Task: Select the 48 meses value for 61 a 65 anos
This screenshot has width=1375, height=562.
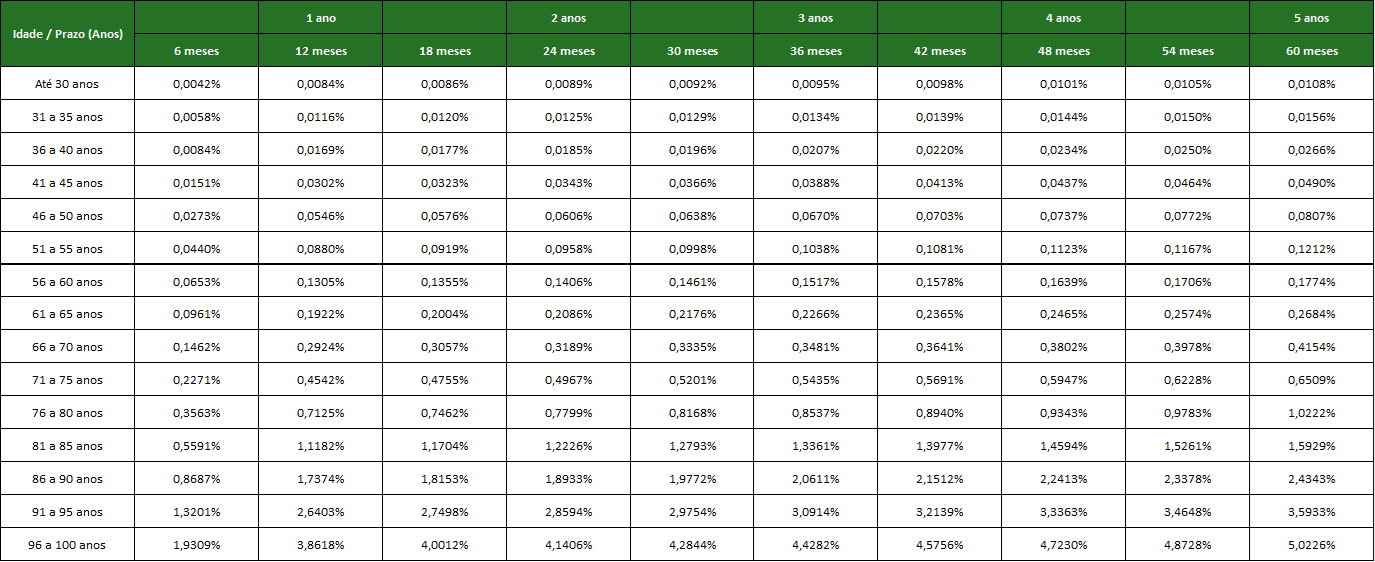Action: 1064,314
